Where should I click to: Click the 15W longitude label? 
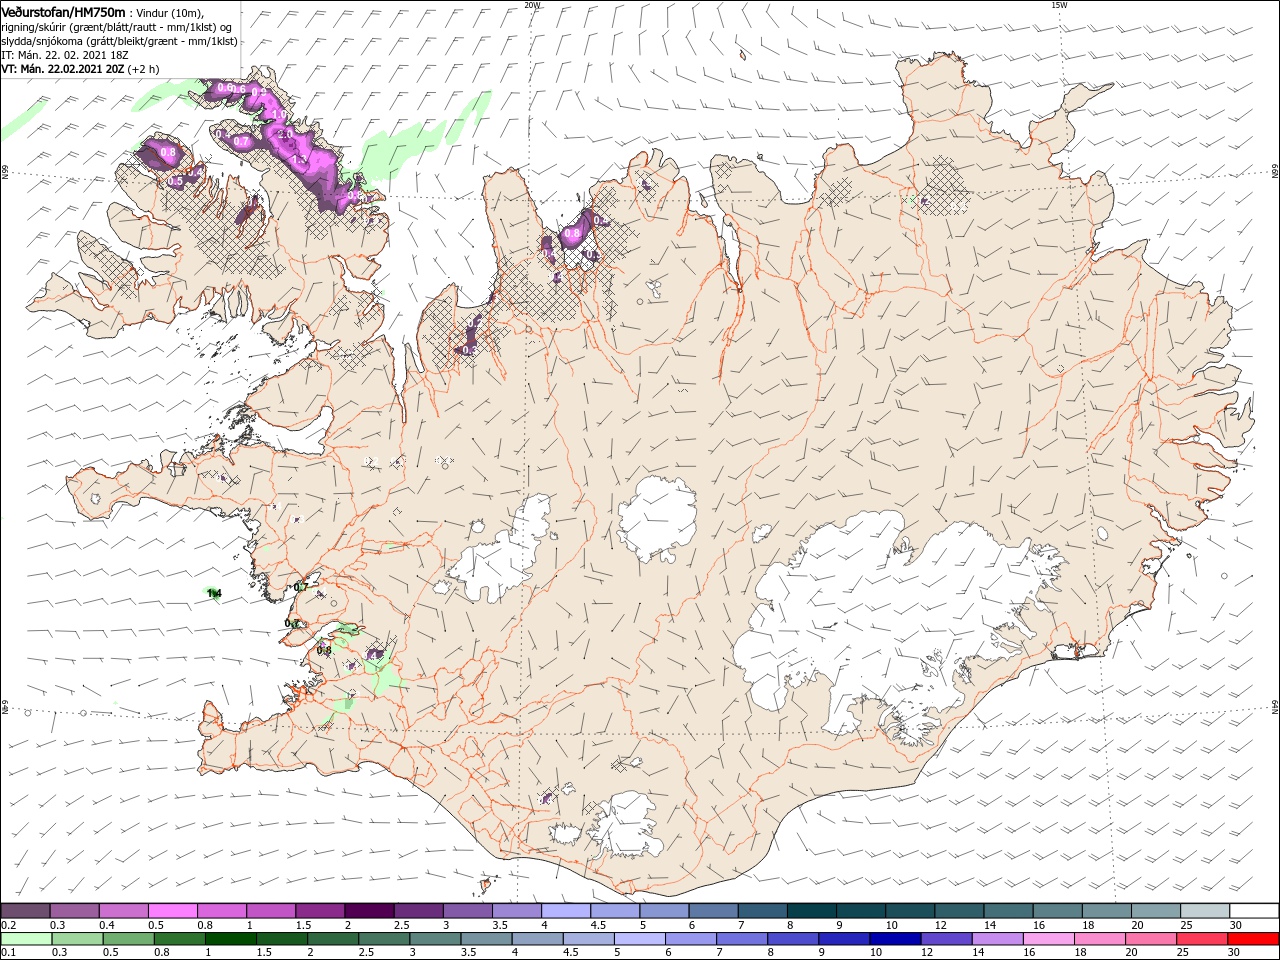1059,5
